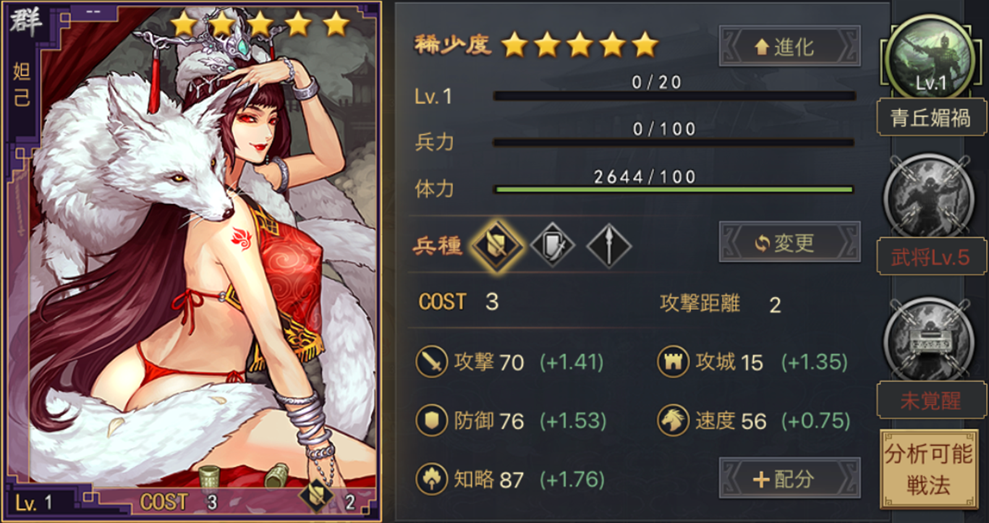Open the 青丘媚禍 skill portrait icon

931,57
